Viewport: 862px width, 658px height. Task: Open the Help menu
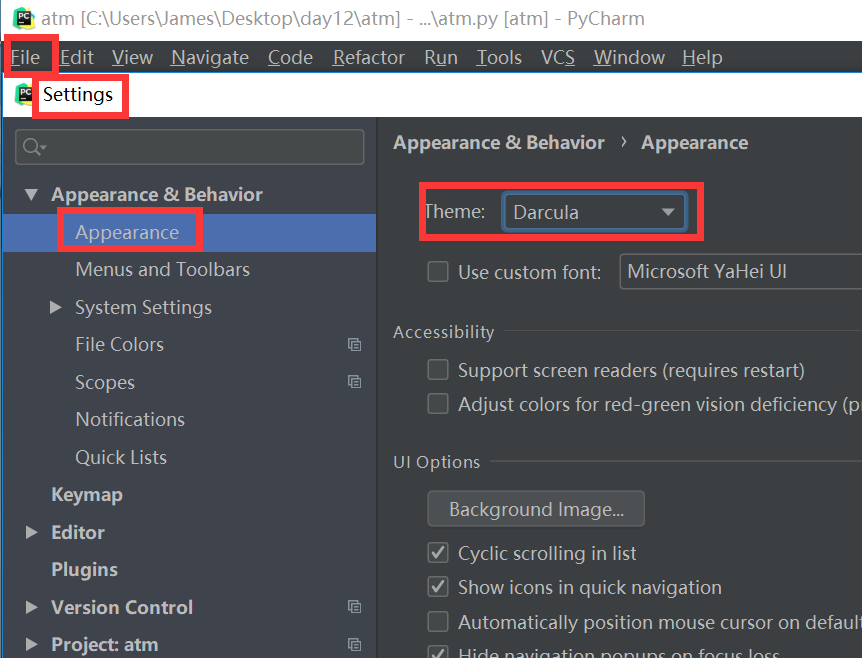[x=702, y=57]
